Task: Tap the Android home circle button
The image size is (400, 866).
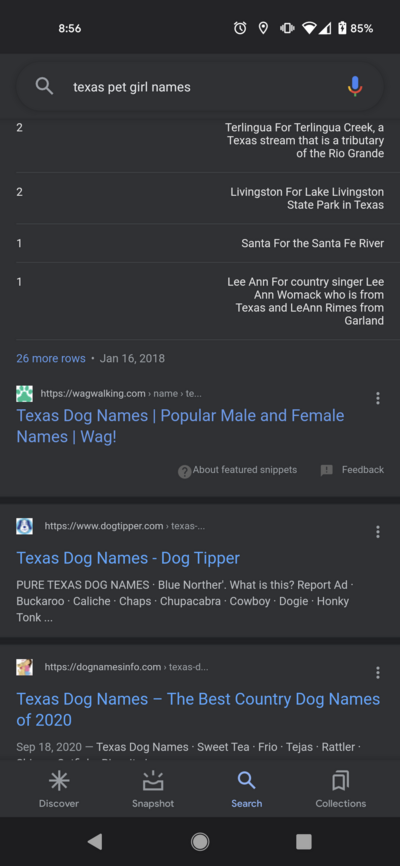Action: 200,841
